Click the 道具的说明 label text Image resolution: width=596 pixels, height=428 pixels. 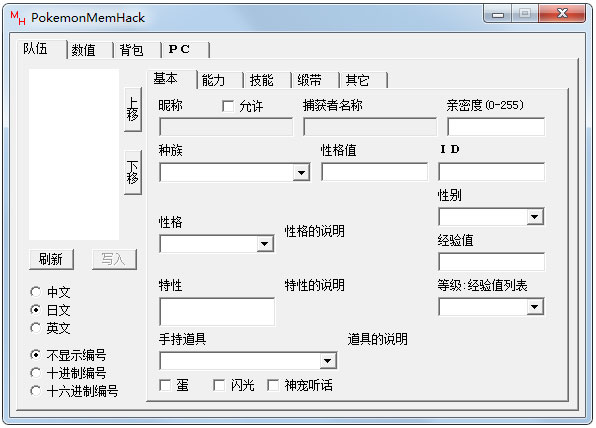(x=377, y=339)
